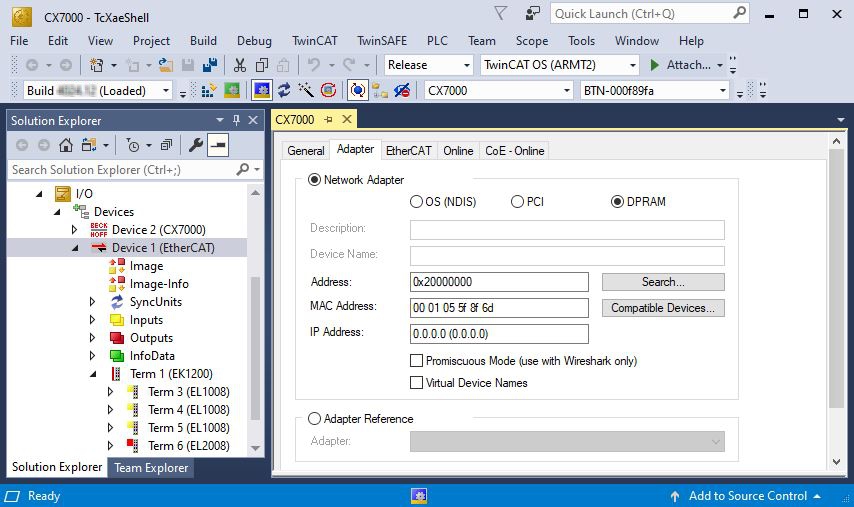Click the Address input field

(499, 282)
